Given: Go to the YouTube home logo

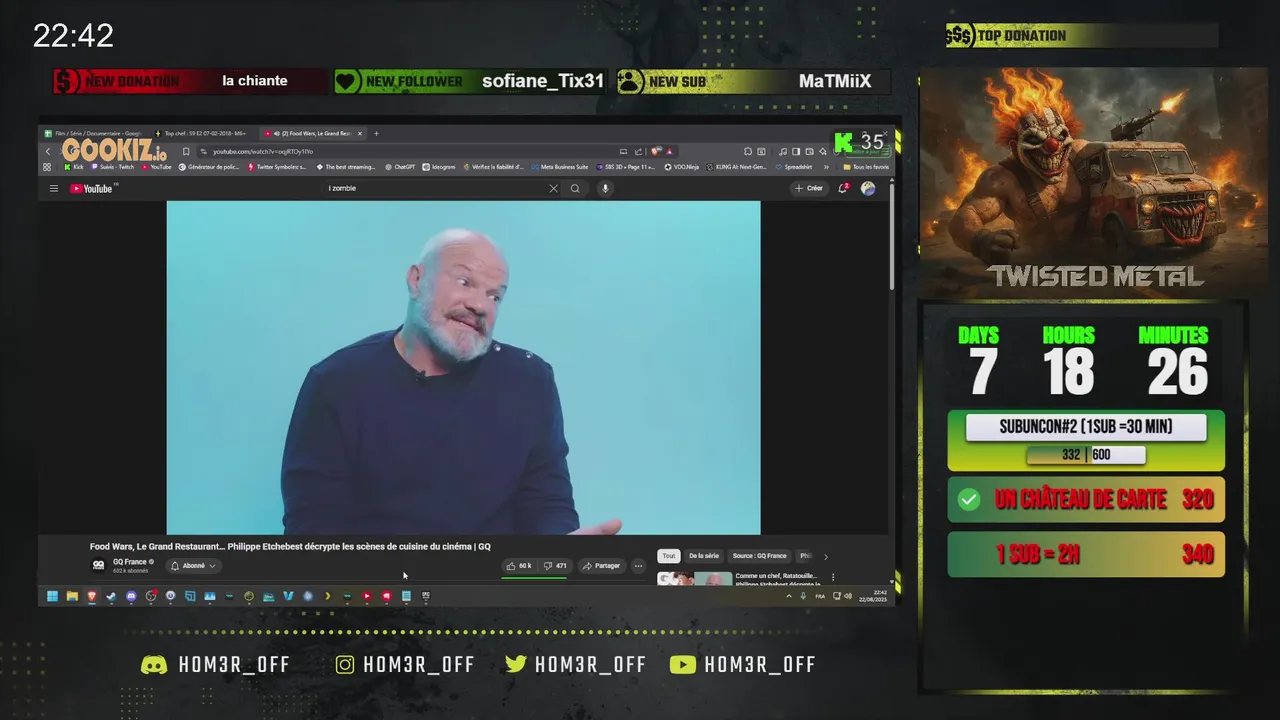Looking at the screenshot, I should tap(92, 188).
